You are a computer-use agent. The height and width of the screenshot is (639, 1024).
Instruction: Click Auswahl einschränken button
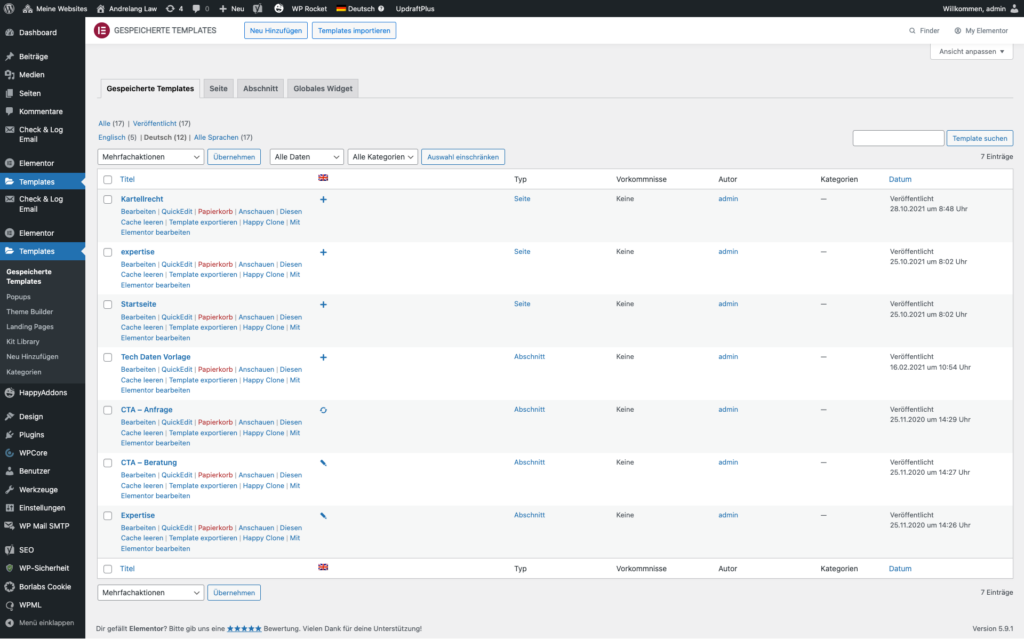[463, 157]
